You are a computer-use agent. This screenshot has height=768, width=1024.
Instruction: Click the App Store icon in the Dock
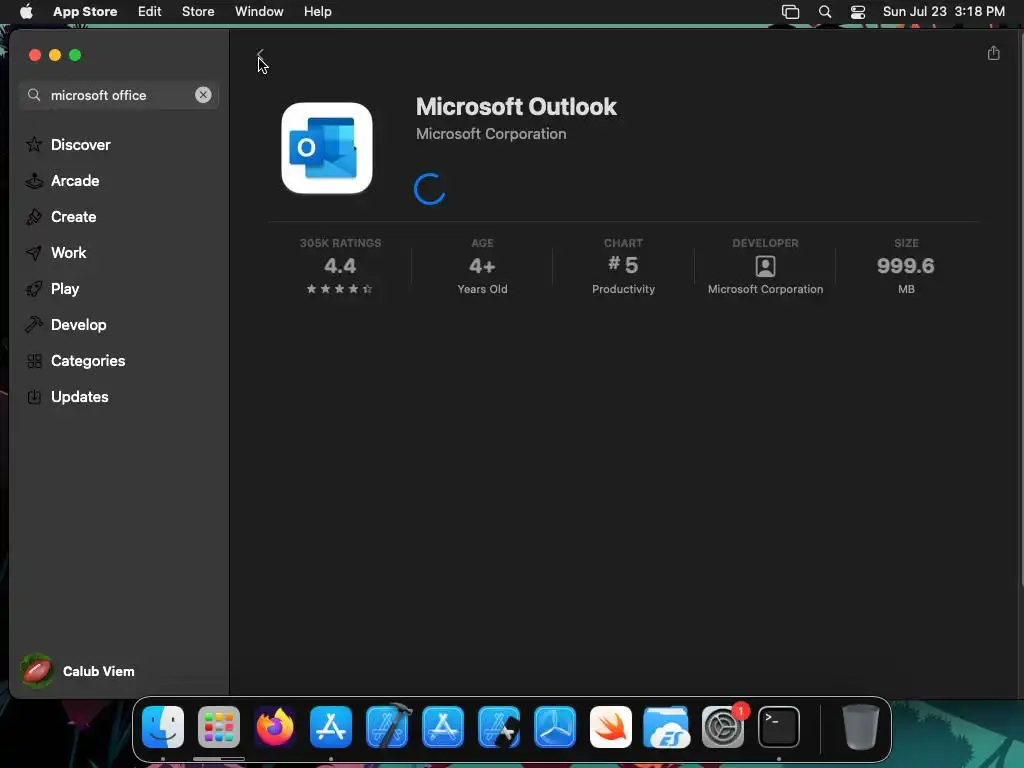click(x=331, y=727)
